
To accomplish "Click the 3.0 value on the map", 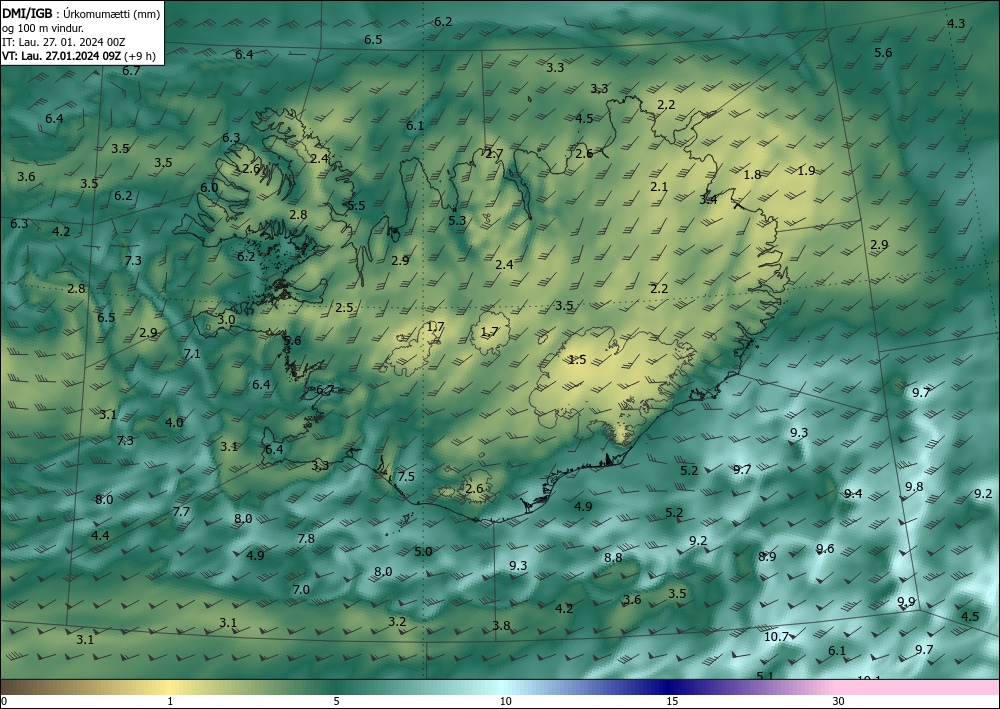I will coord(226,319).
